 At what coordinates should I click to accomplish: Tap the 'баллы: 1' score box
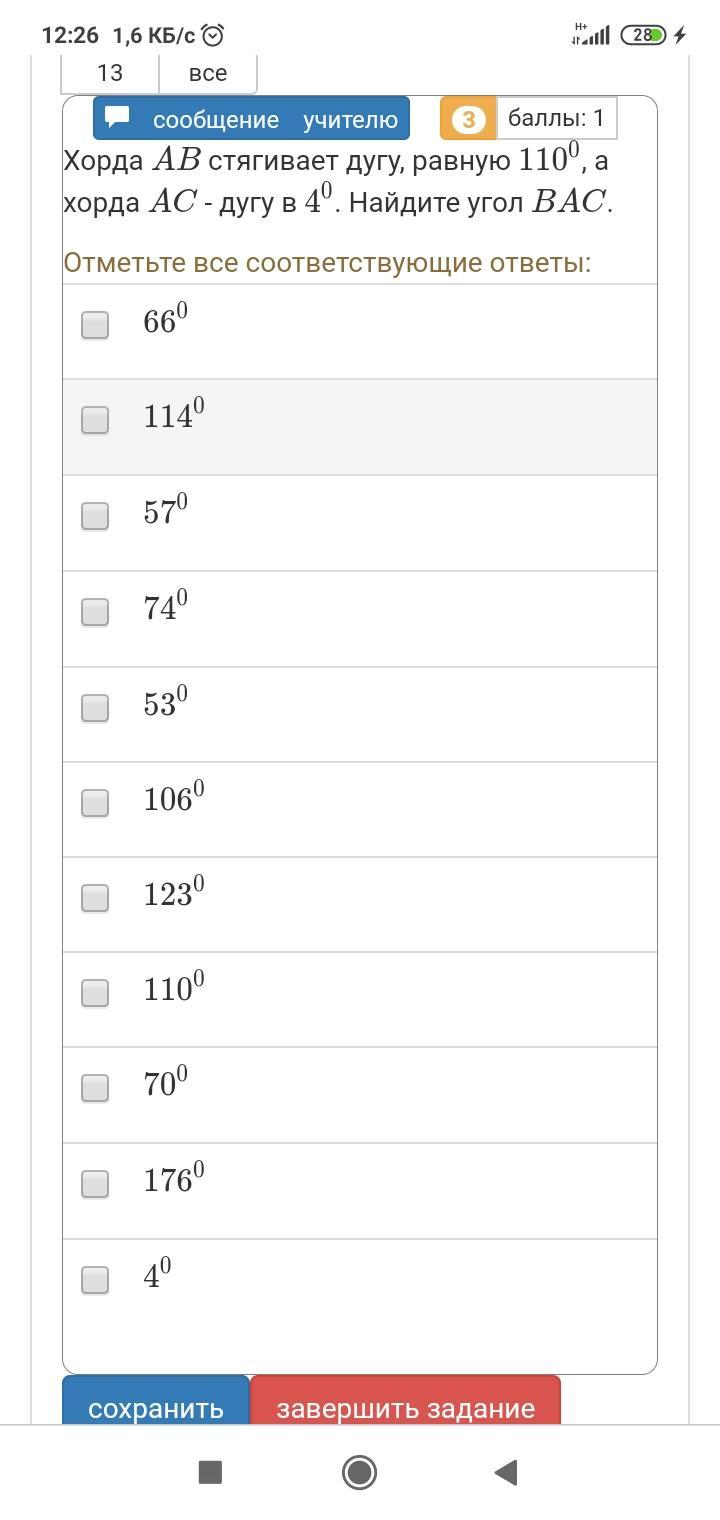[556, 119]
